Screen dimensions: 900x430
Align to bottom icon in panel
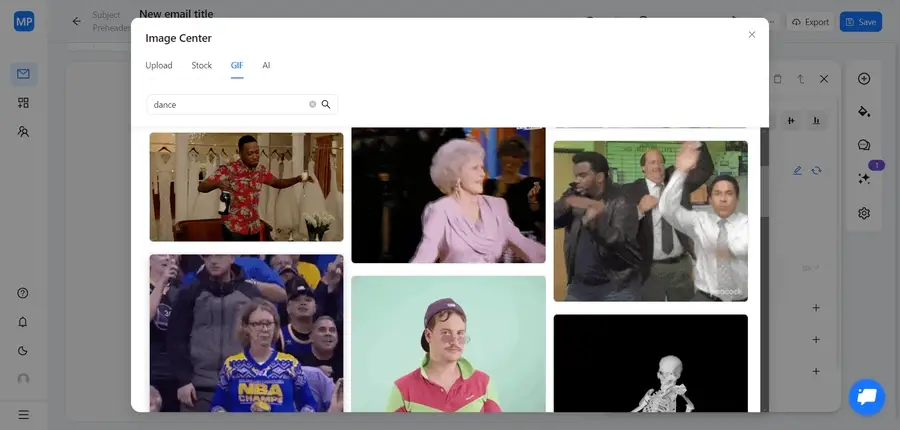point(816,121)
